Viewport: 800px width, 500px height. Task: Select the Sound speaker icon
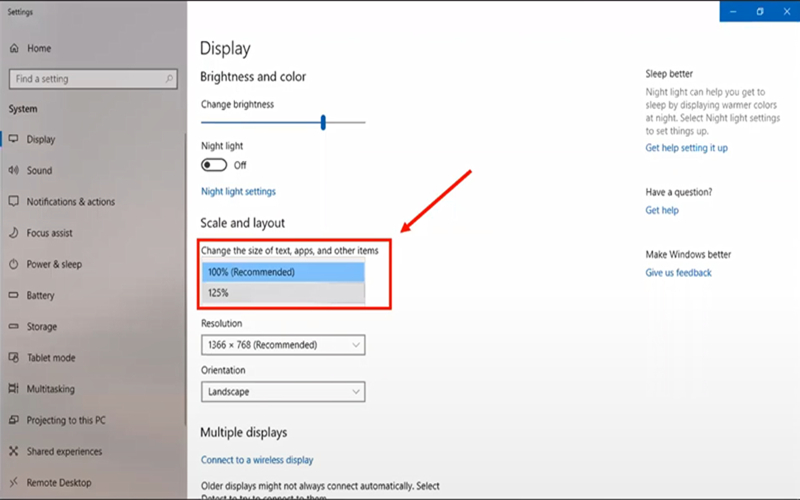tap(14, 171)
